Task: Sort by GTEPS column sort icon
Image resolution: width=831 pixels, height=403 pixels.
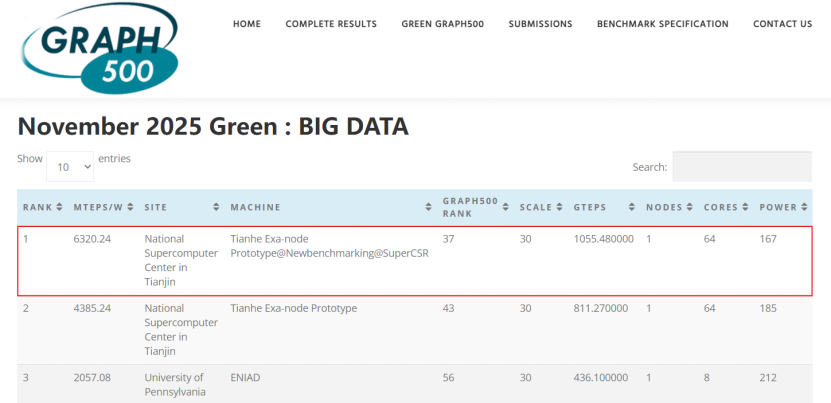Action: click(x=632, y=207)
